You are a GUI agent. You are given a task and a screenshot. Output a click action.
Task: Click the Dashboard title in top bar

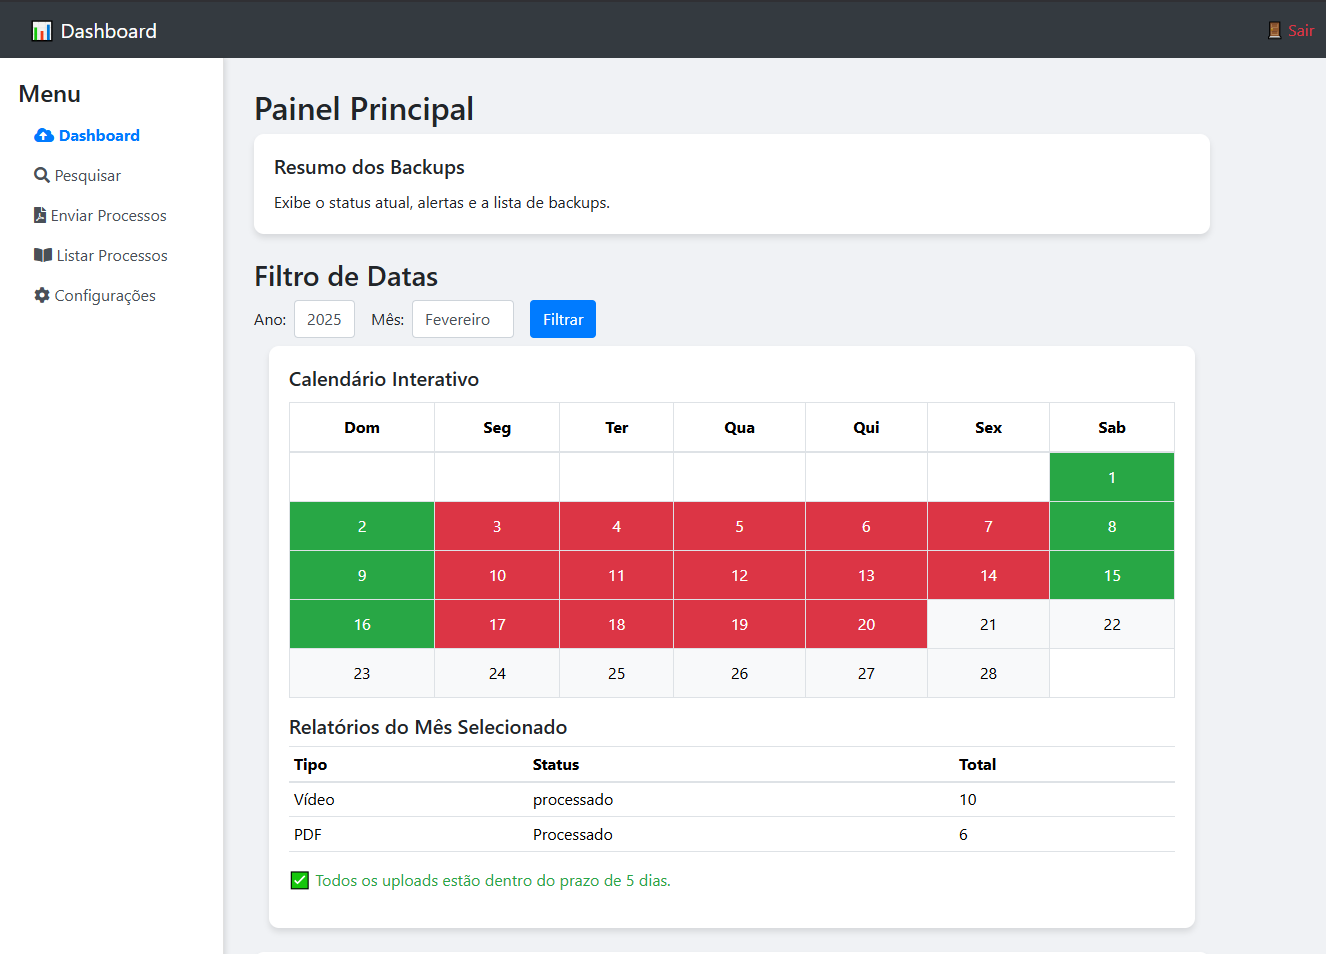click(x=108, y=31)
